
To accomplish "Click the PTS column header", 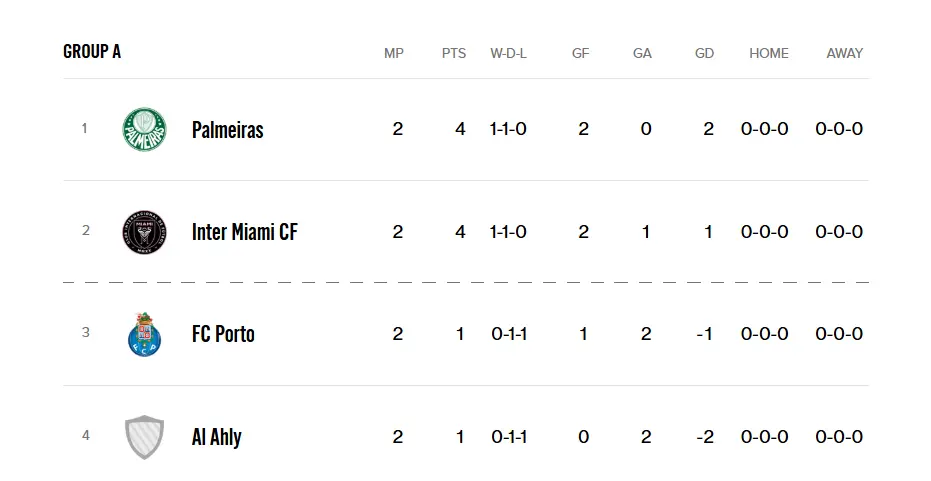I will tap(454, 53).
